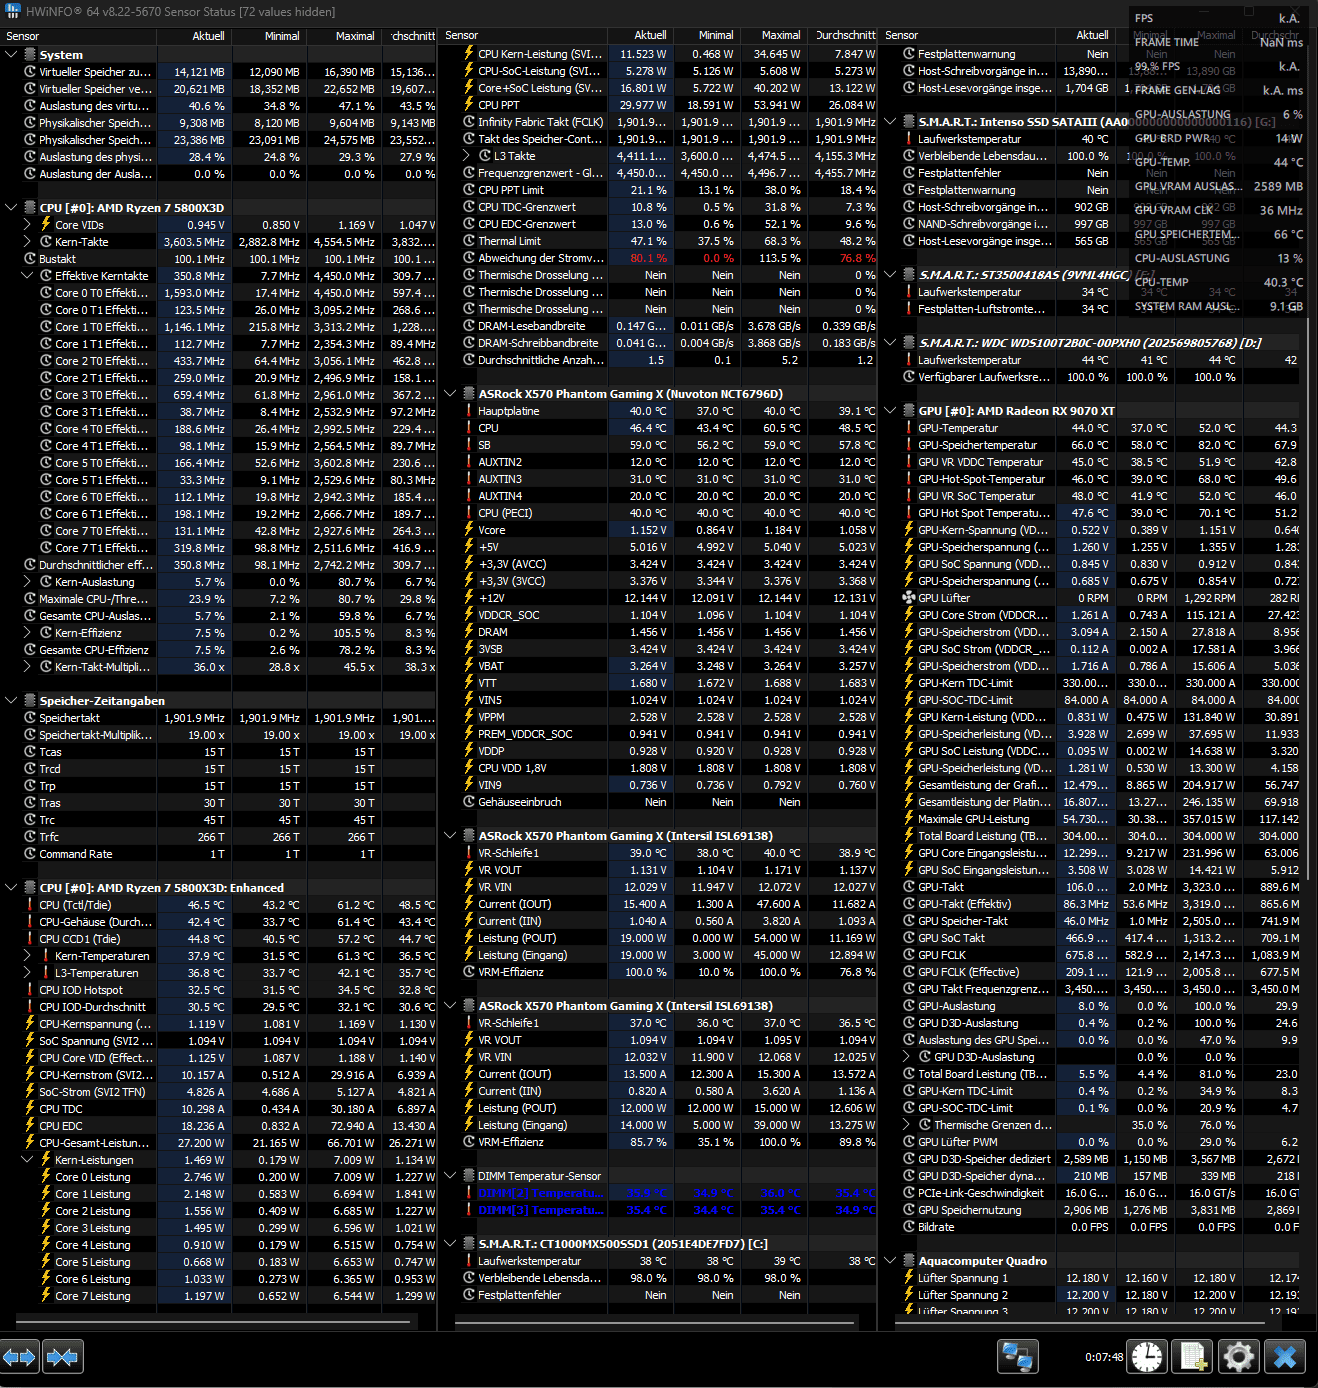Expand the Core VIDs row

click(x=27, y=225)
